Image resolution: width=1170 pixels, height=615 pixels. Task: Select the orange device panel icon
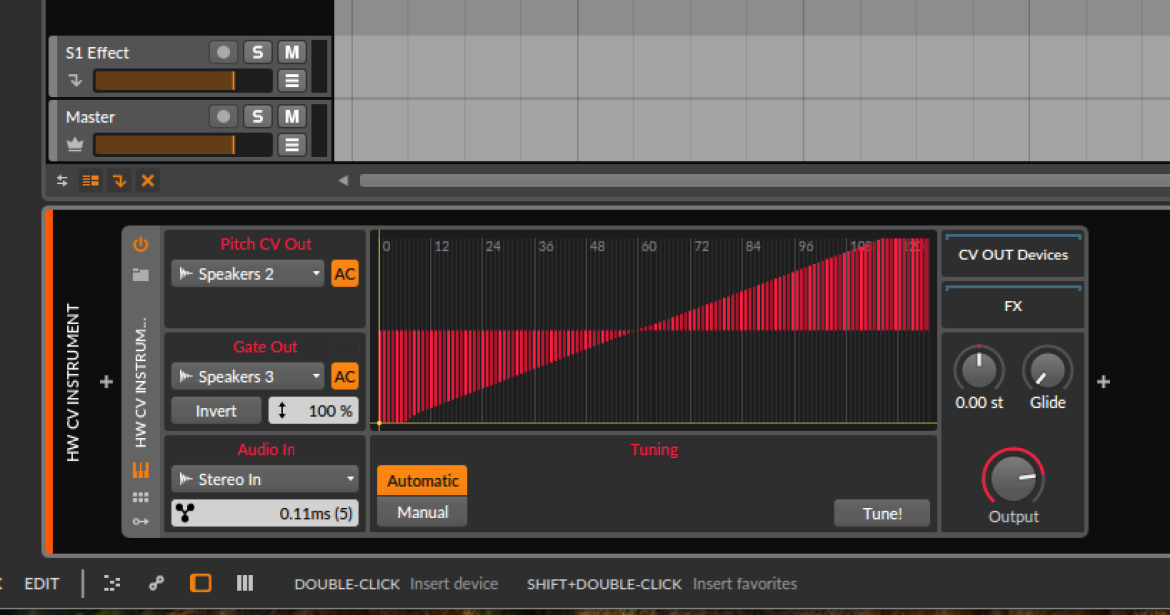pos(201,583)
